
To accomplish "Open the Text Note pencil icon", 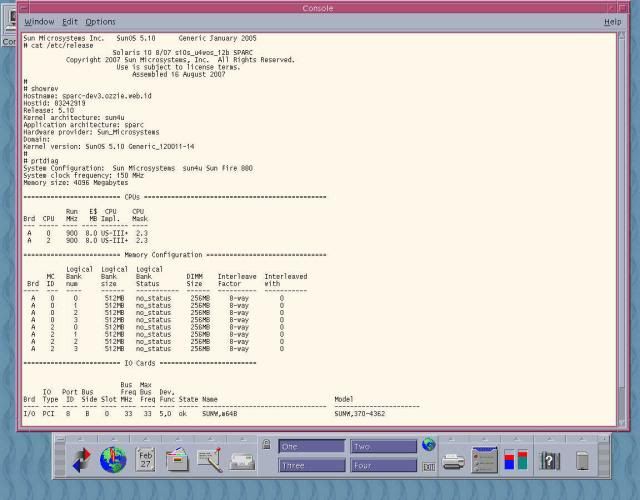I will (210, 460).
